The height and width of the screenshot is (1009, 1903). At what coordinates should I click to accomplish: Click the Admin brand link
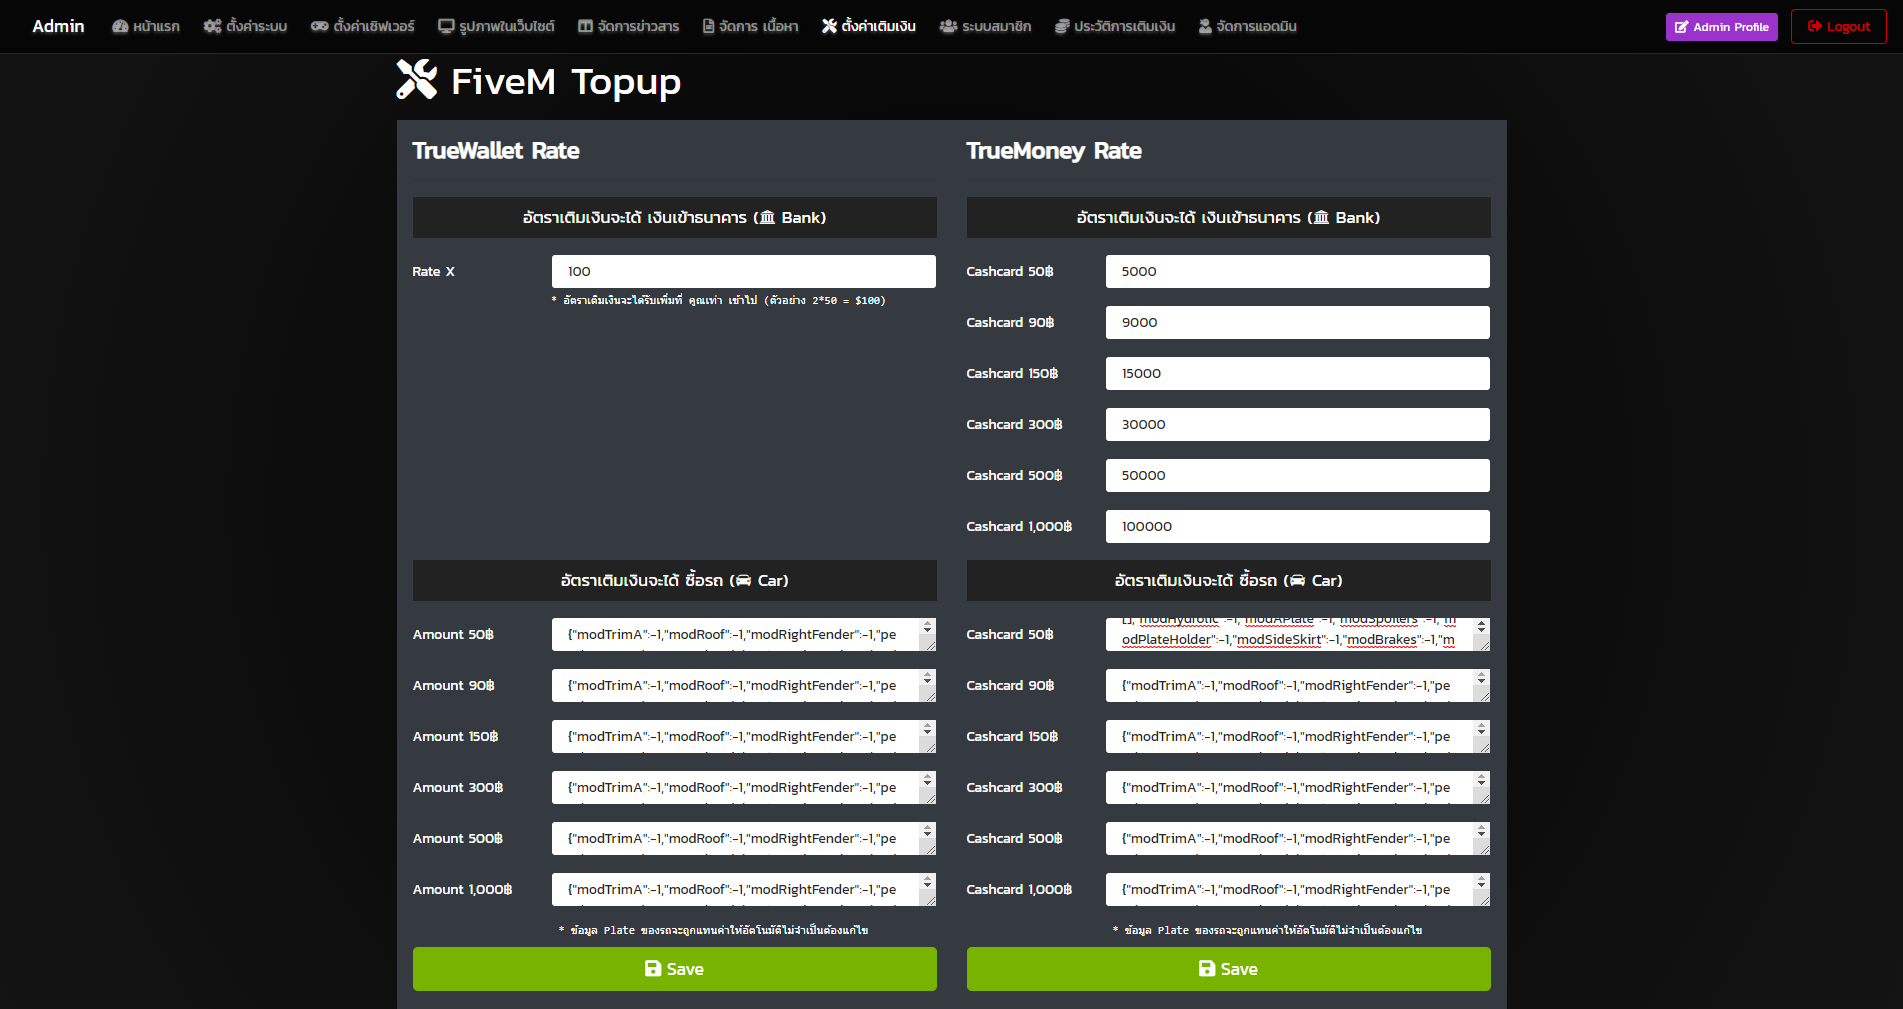tap(58, 26)
